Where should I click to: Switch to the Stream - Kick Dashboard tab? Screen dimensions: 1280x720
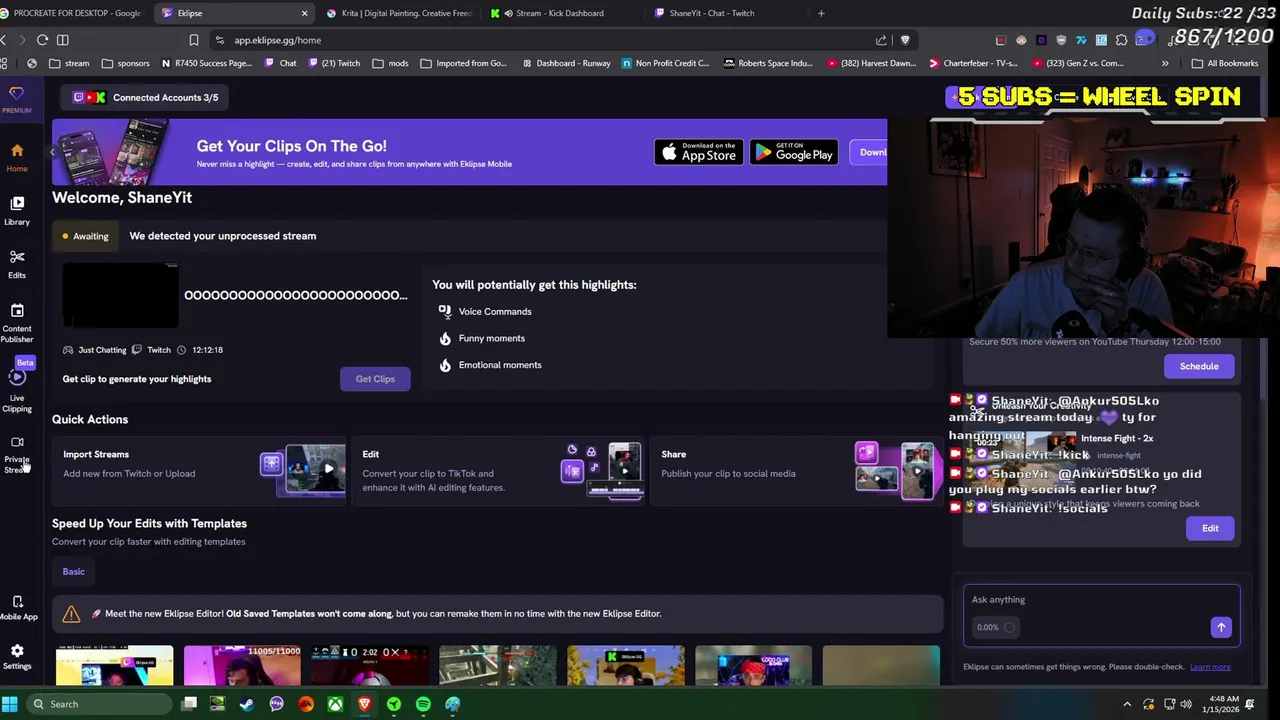pos(559,13)
